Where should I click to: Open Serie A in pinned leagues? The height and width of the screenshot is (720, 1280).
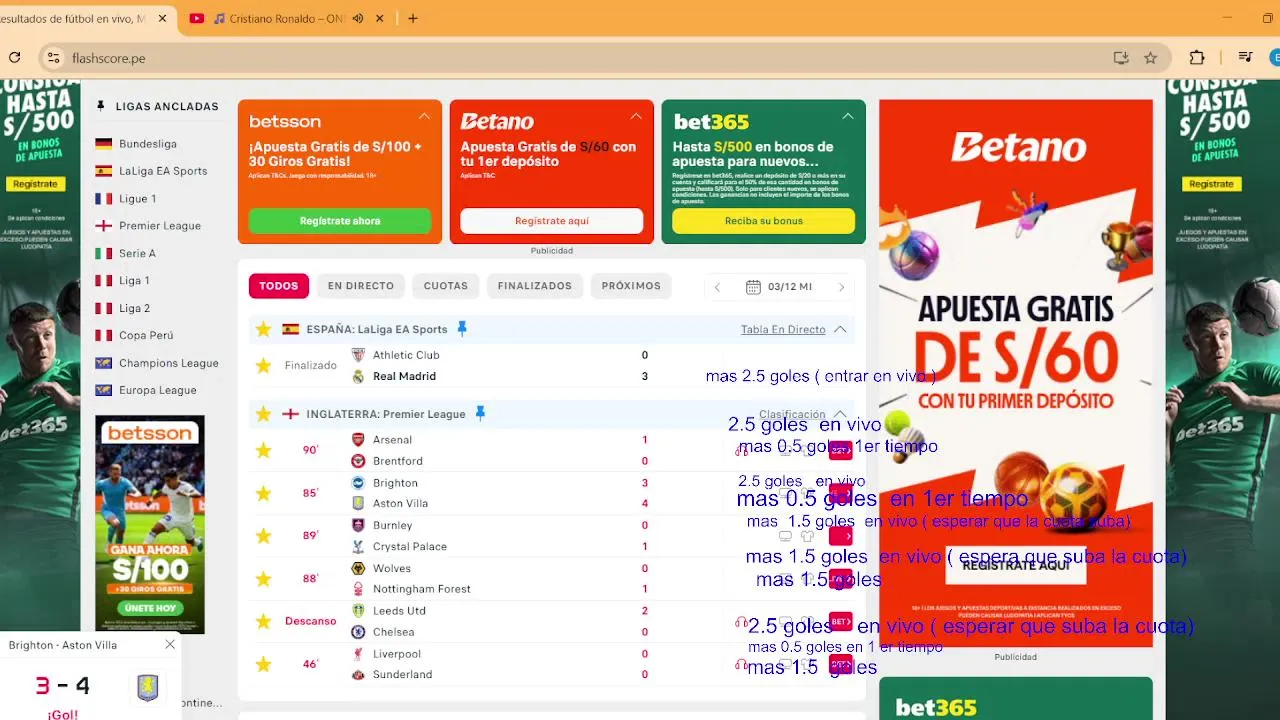point(137,254)
